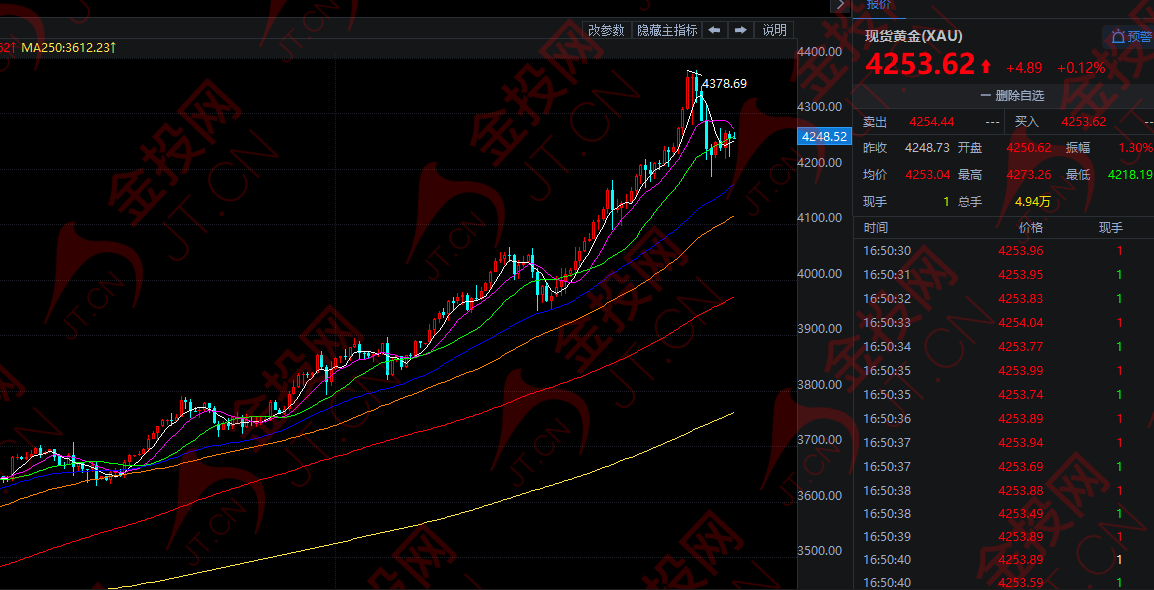The image size is (1154, 590).
Task: Collapse the quote panel with the chevron
Action: pyautogui.click(x=839, y=5)
